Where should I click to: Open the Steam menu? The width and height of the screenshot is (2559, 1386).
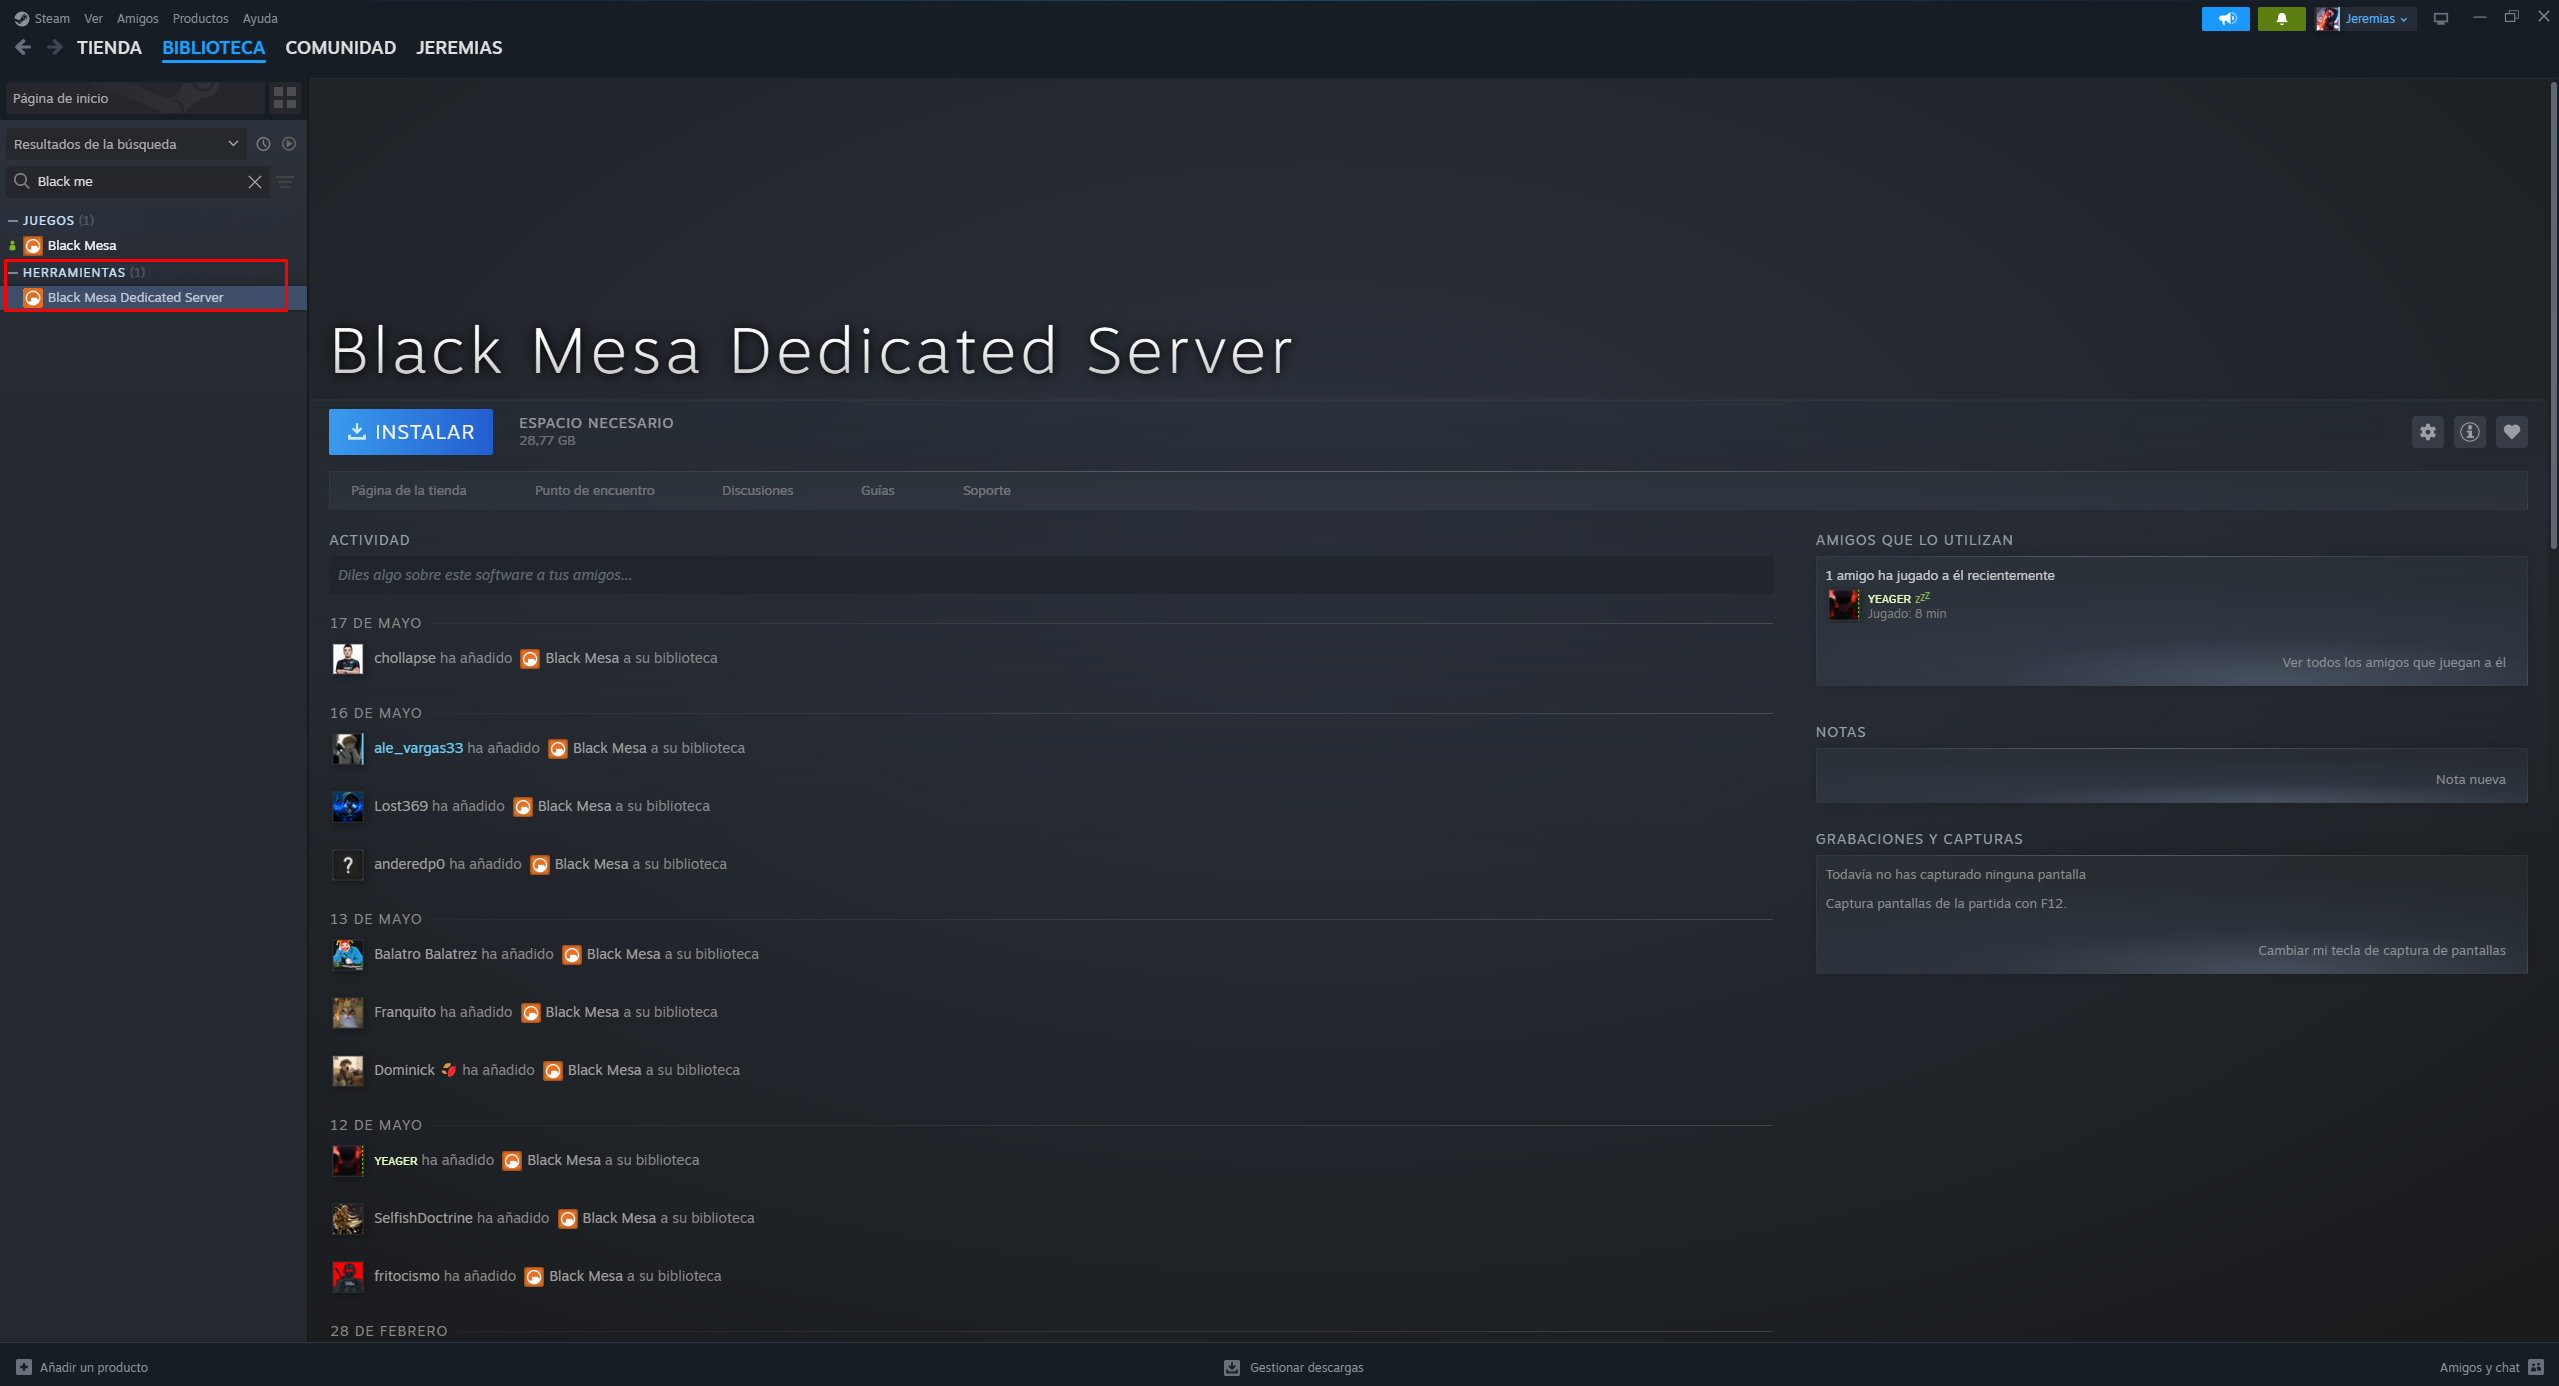tap(52, 19)
